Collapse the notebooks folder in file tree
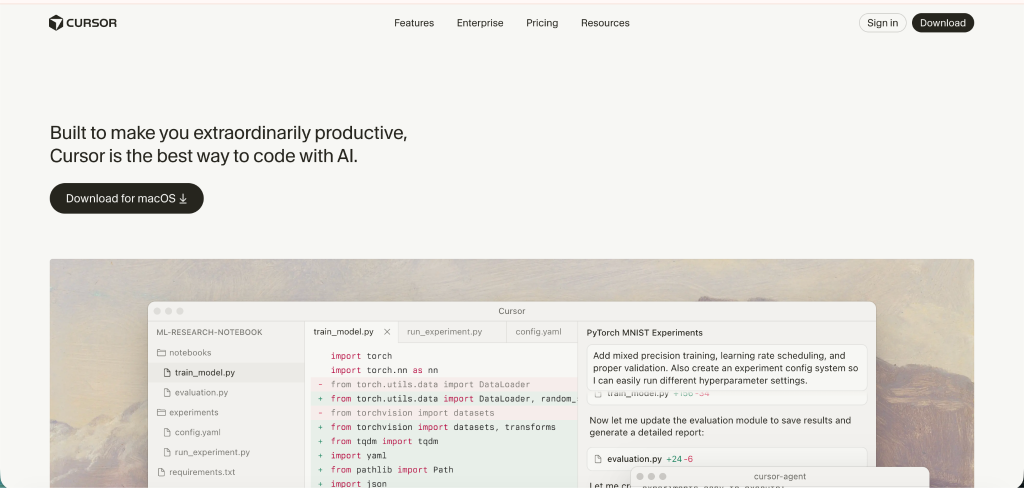The height and width of the screenshot is (488, 1024). (x=190, y=353)
